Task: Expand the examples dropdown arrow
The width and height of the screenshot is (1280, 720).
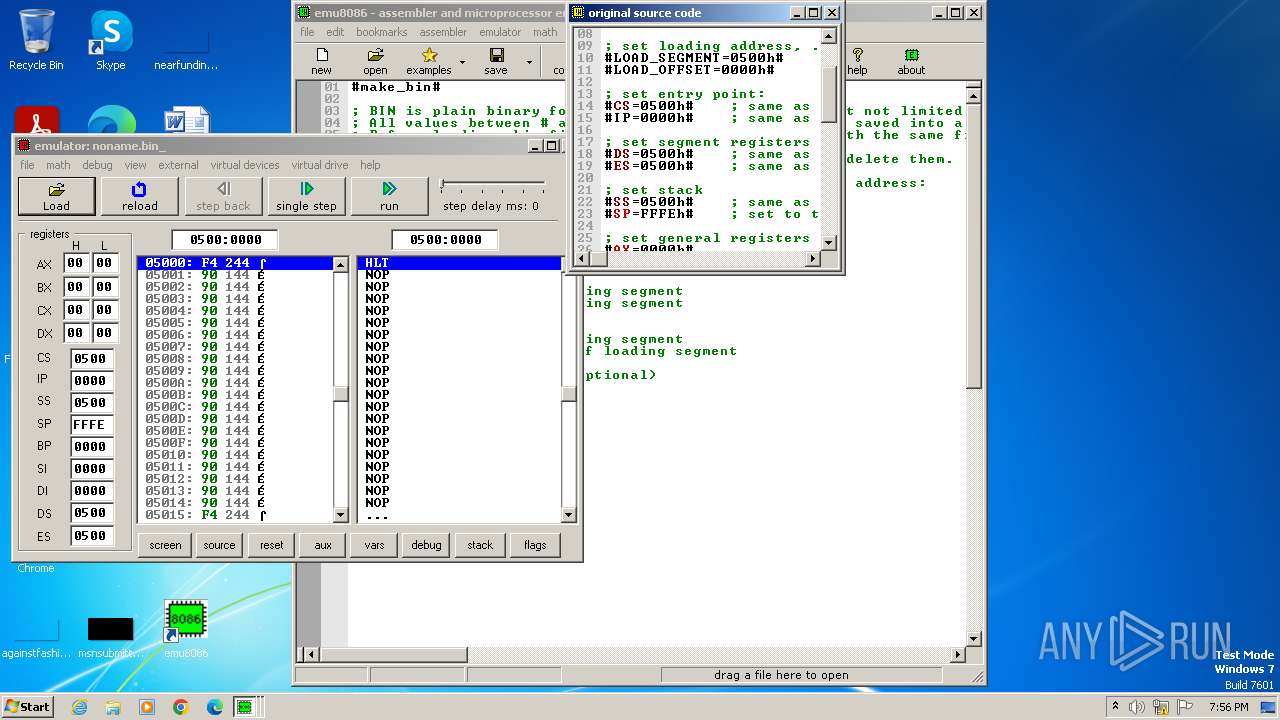Action: point(462,62)
